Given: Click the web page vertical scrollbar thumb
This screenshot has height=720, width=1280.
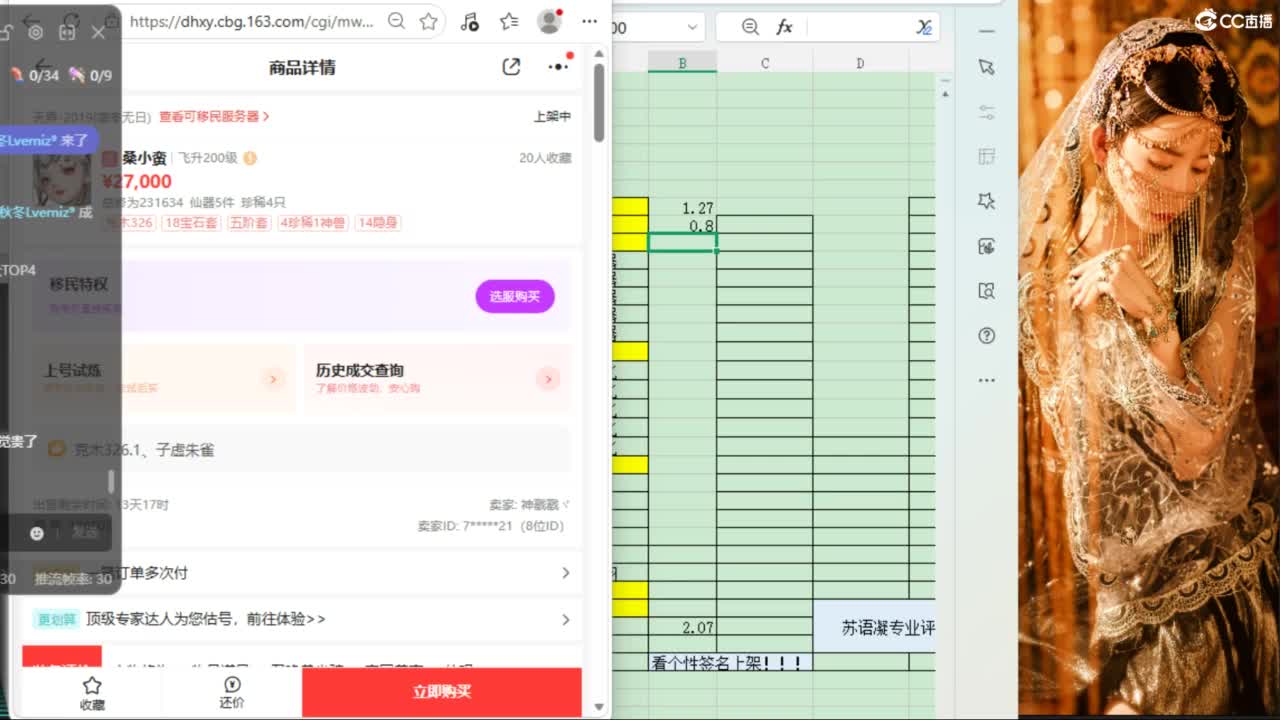Looking at the screenshot, I should click(x=599, y=102).
